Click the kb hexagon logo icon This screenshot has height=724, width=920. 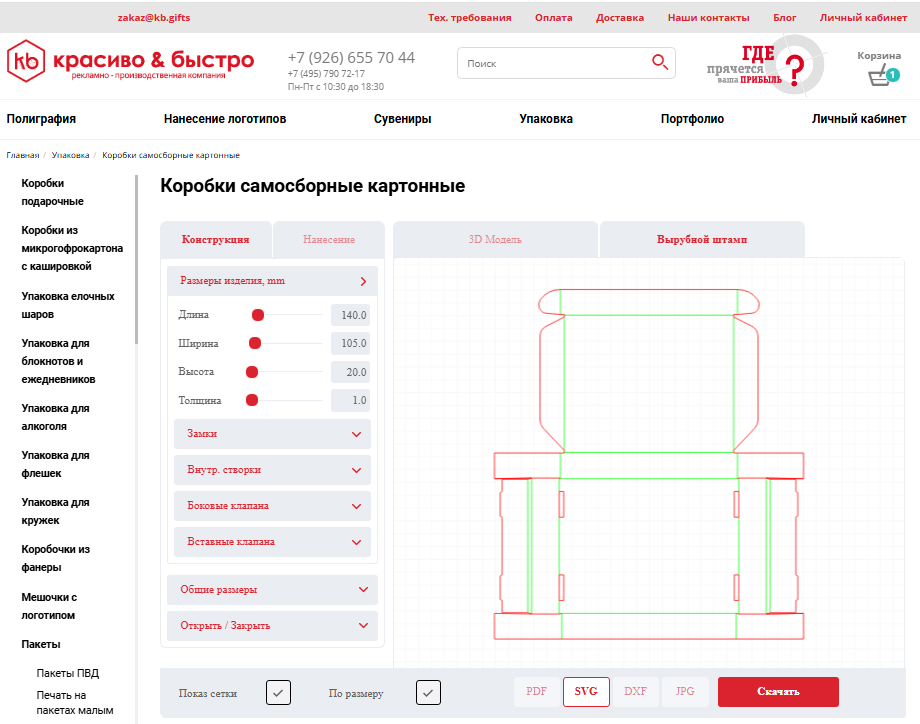click(26, 61)
